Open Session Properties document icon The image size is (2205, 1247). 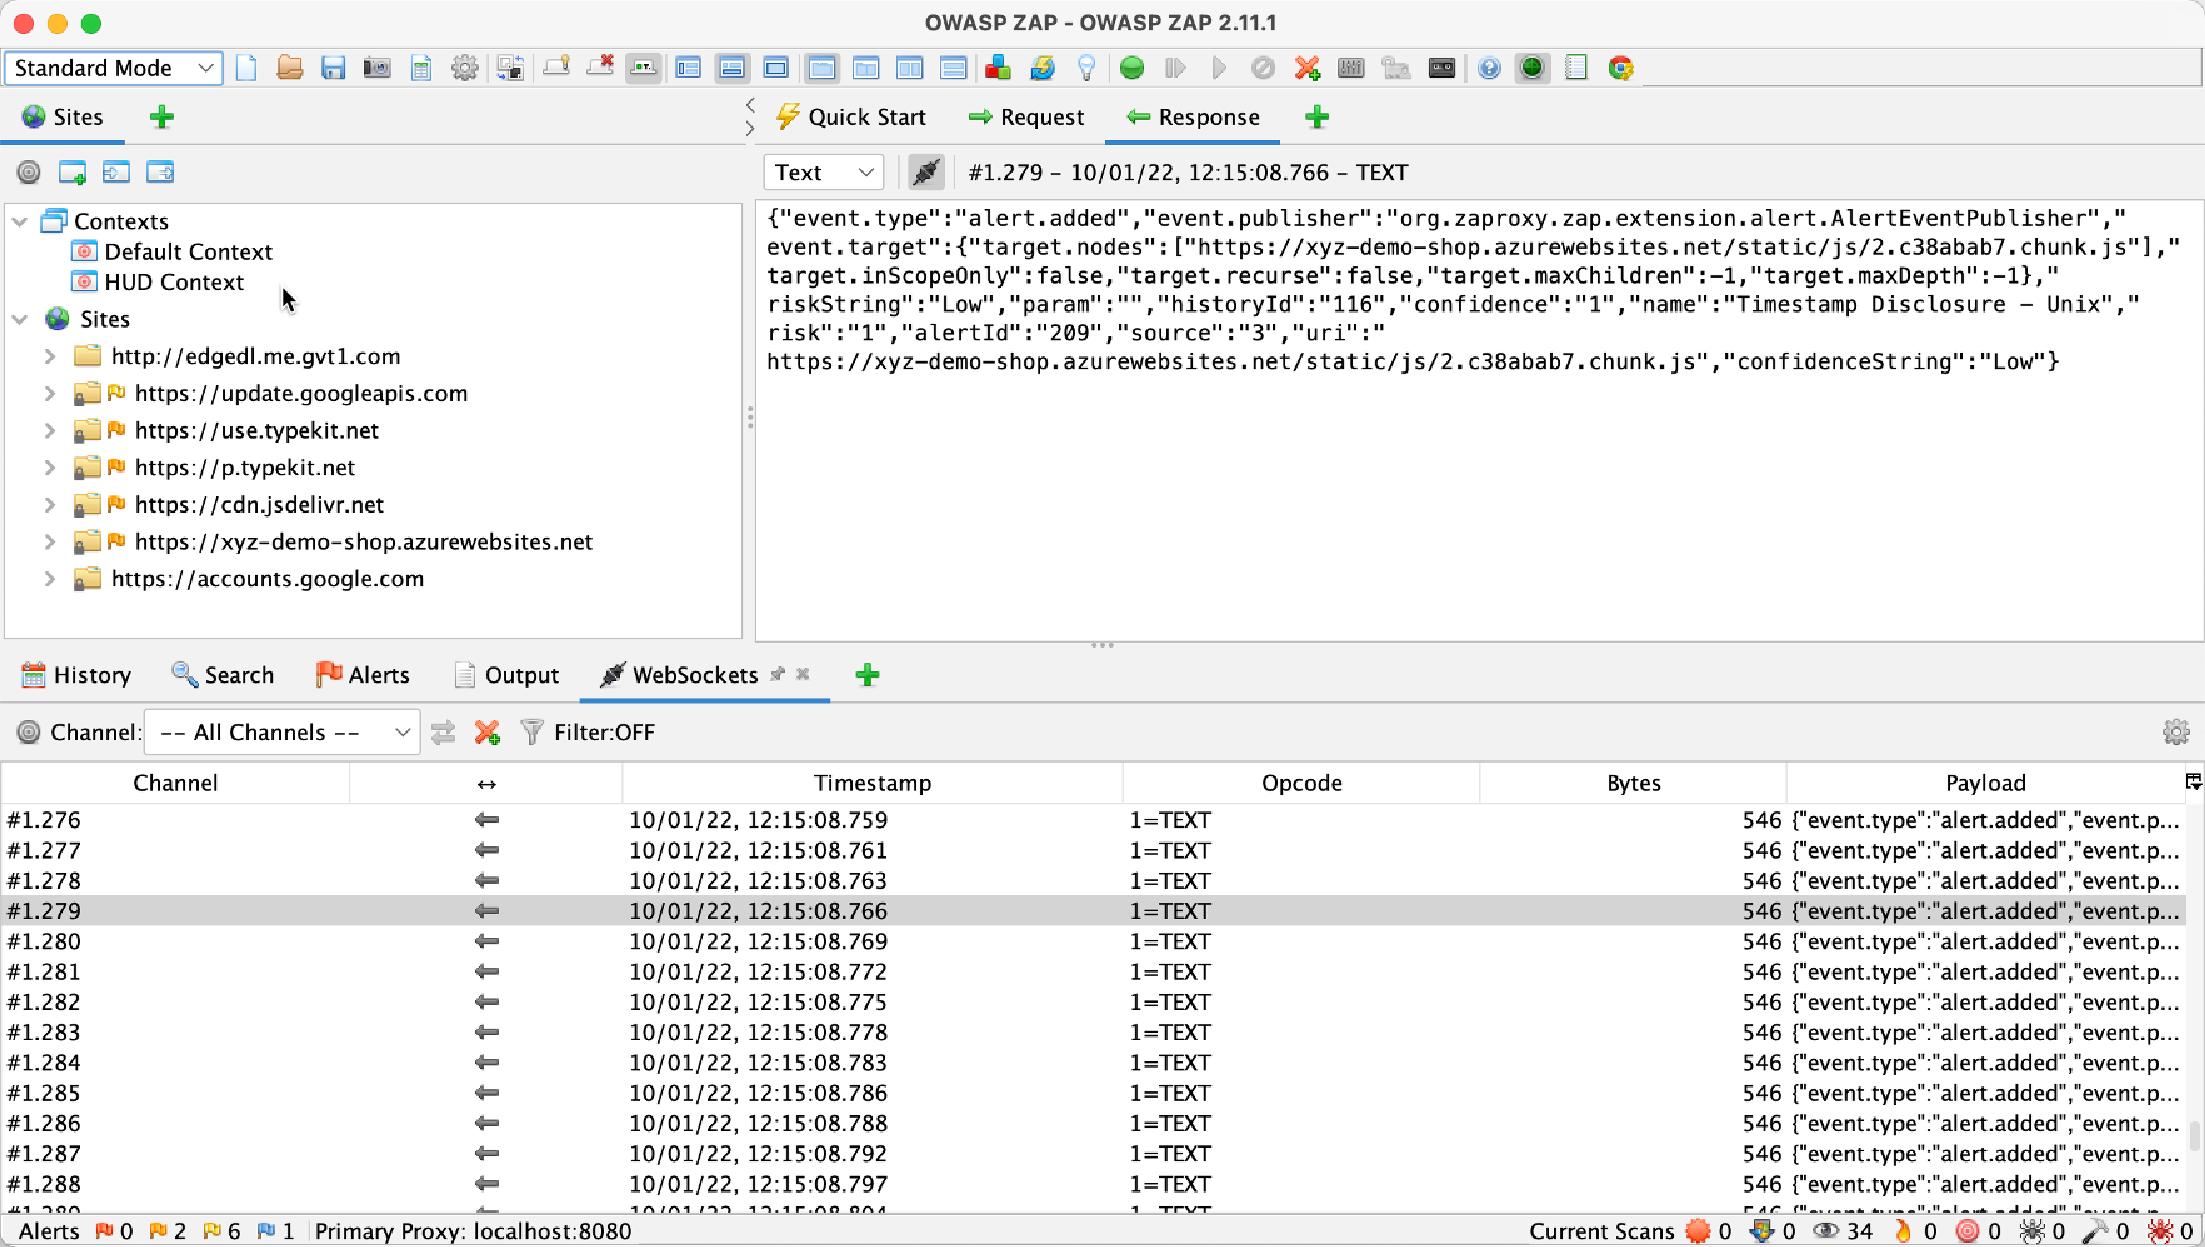click(421, 68)
